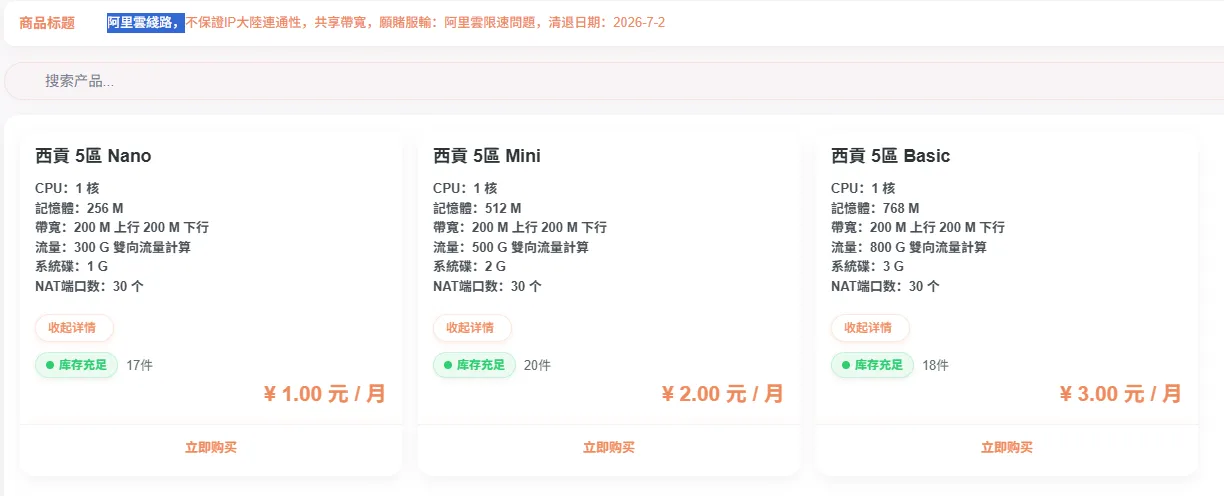The image size is (1224, 496).
Task: Focus the 搜索产品 search field
Action: (612, 81)
